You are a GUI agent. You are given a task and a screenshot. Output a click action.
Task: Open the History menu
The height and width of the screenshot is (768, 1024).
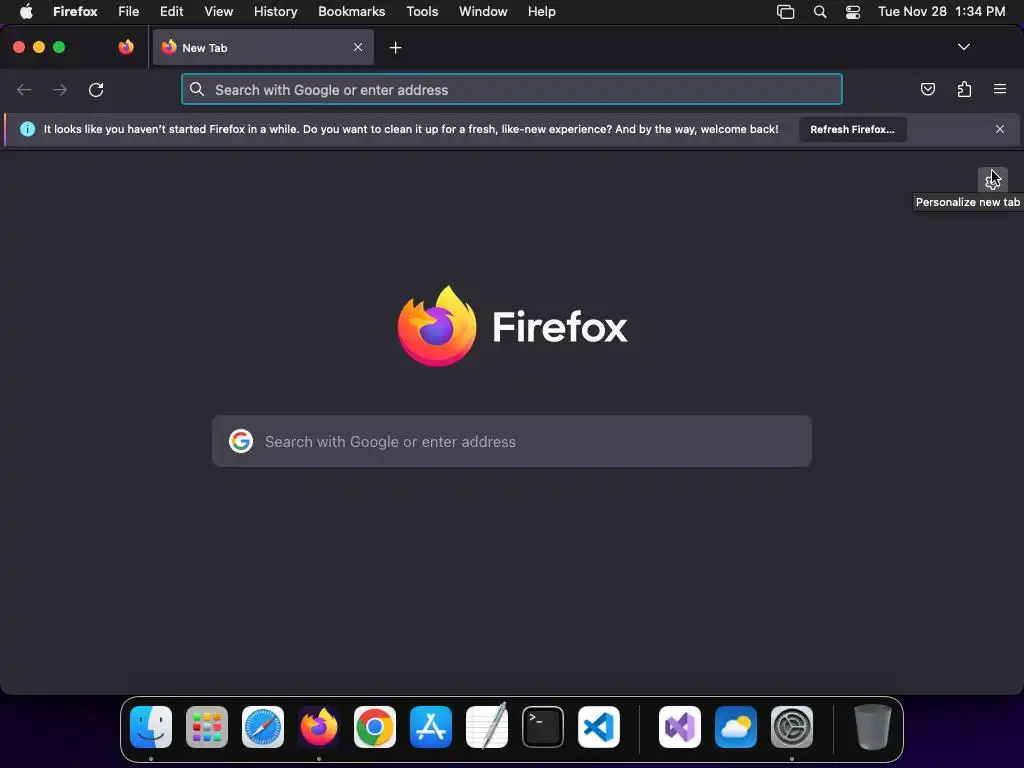pyautogui.click(x=276, y=12)
